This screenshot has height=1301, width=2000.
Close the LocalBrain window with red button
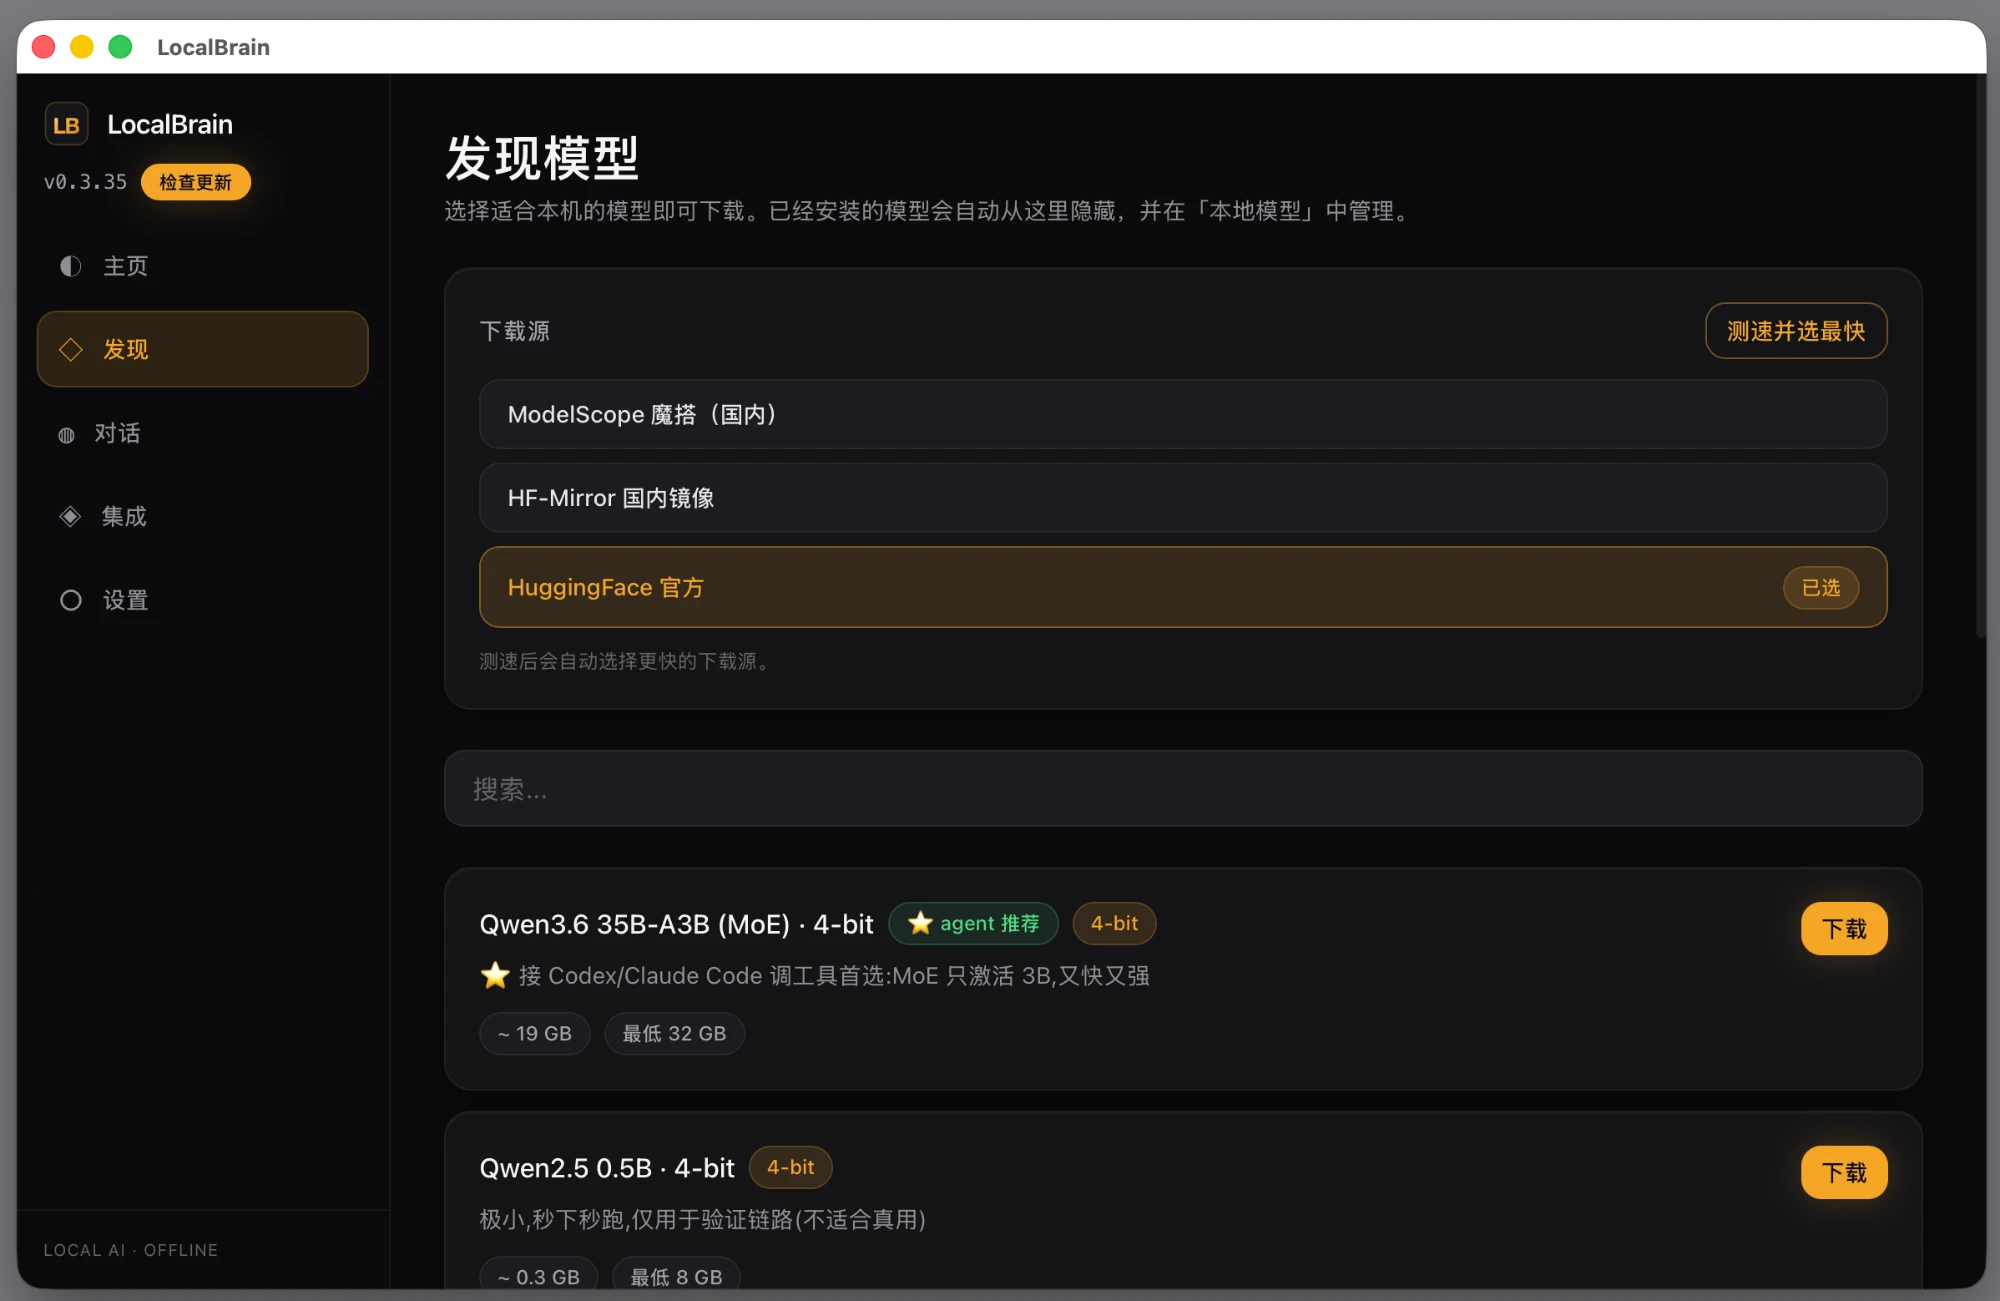(44, 47)
